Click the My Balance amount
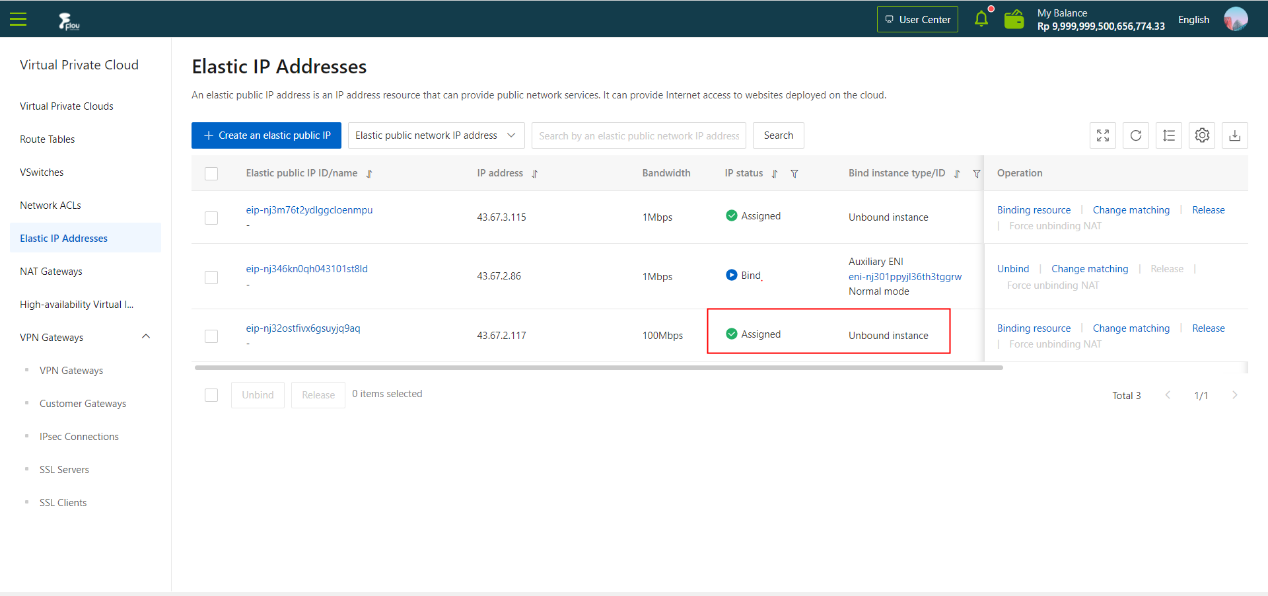 1101,26
